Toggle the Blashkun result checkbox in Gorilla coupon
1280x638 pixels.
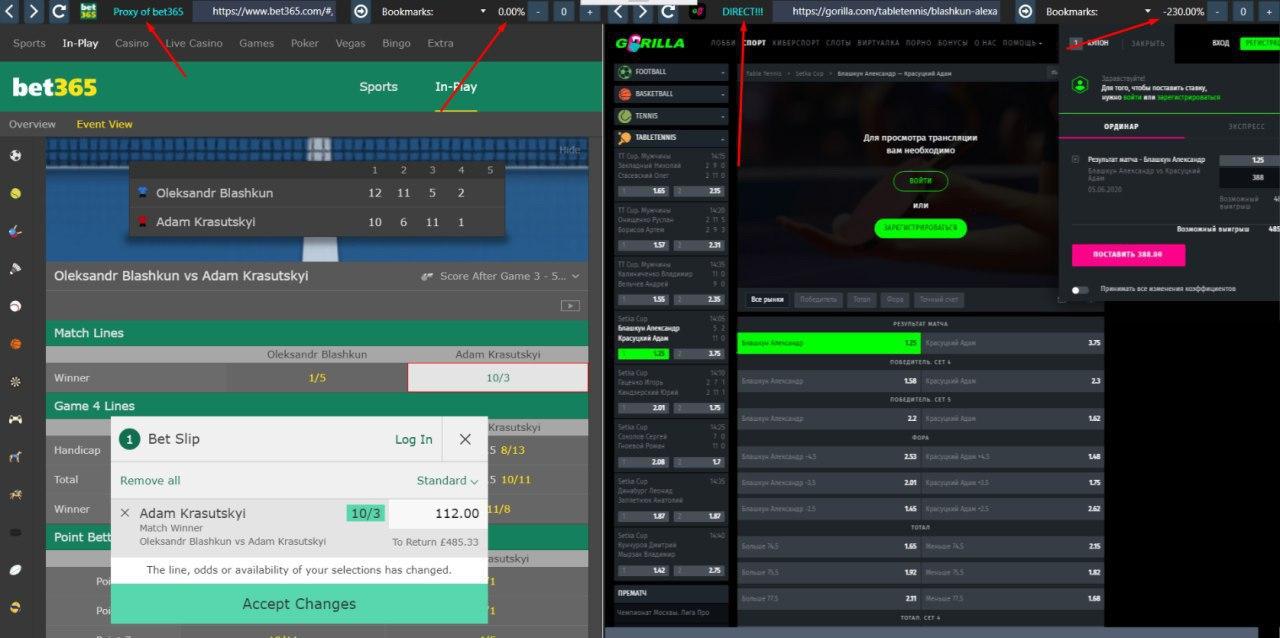(x=1075, y=159)
